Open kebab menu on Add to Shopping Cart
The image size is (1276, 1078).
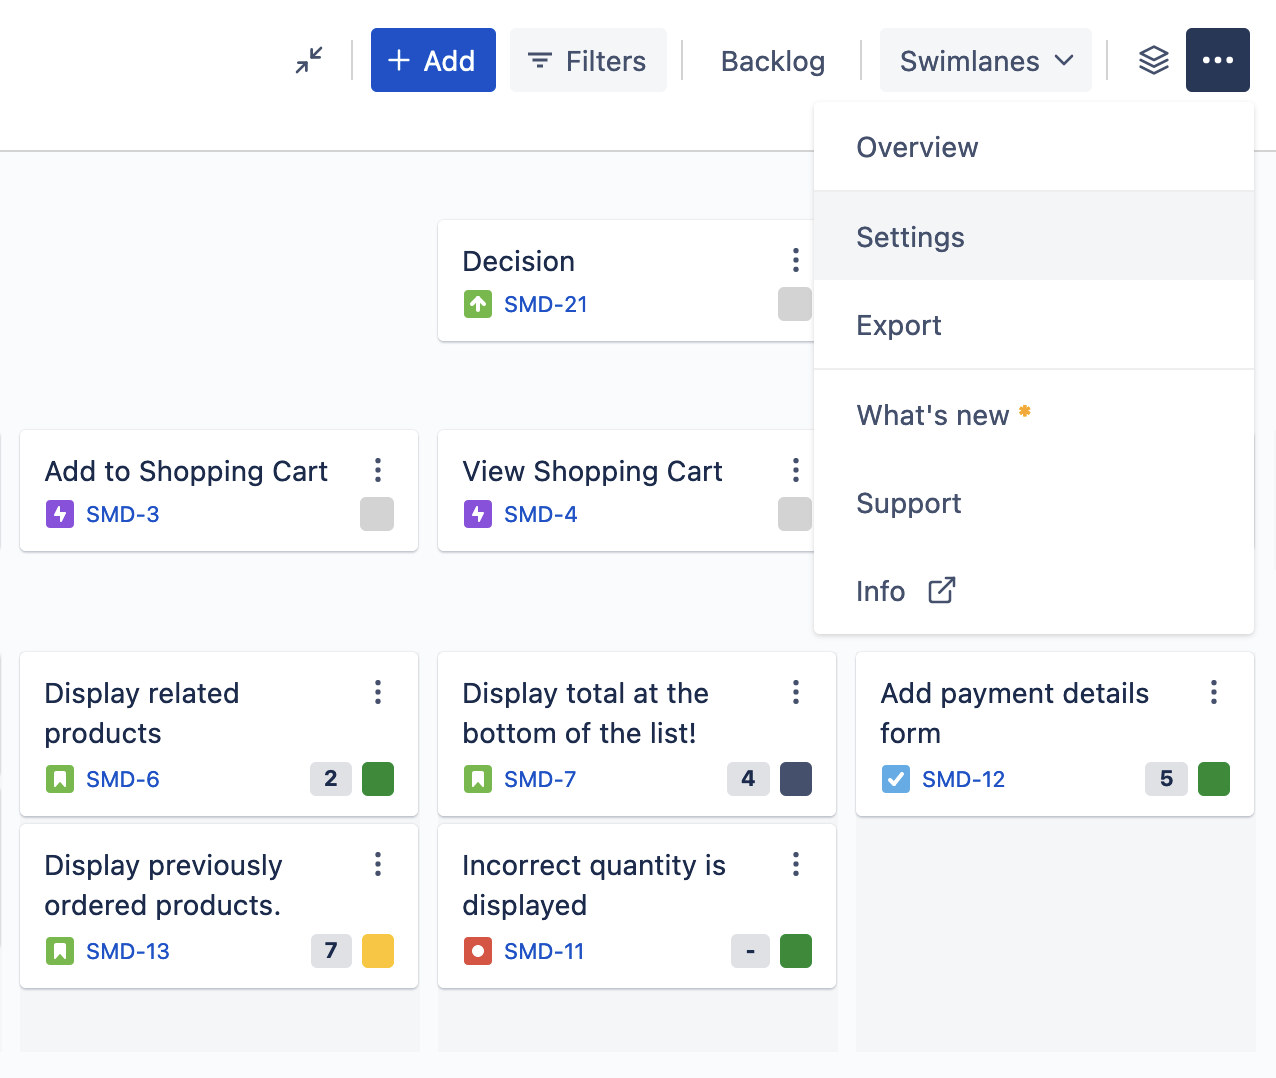pyautogui.click(x=377, y=470)
